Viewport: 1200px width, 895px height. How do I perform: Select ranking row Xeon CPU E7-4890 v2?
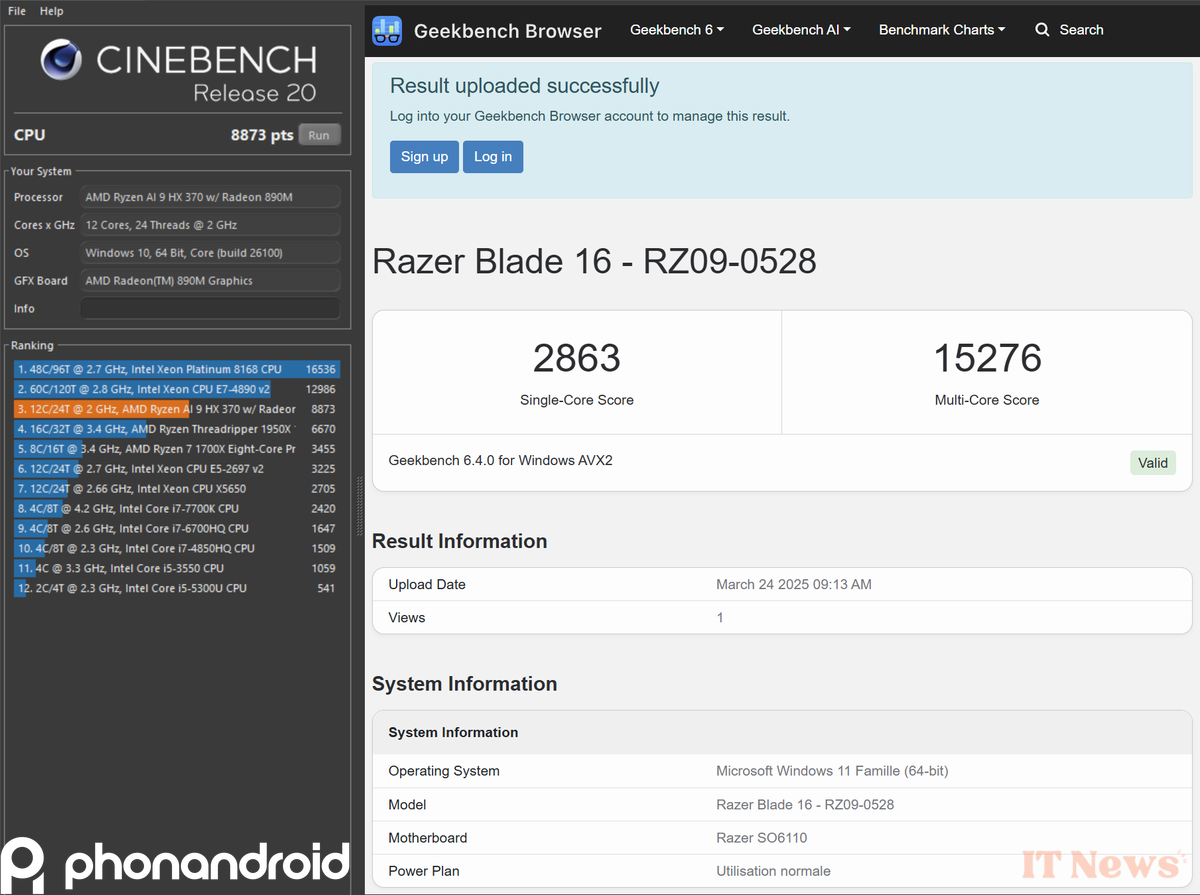[x=177, y=389]
